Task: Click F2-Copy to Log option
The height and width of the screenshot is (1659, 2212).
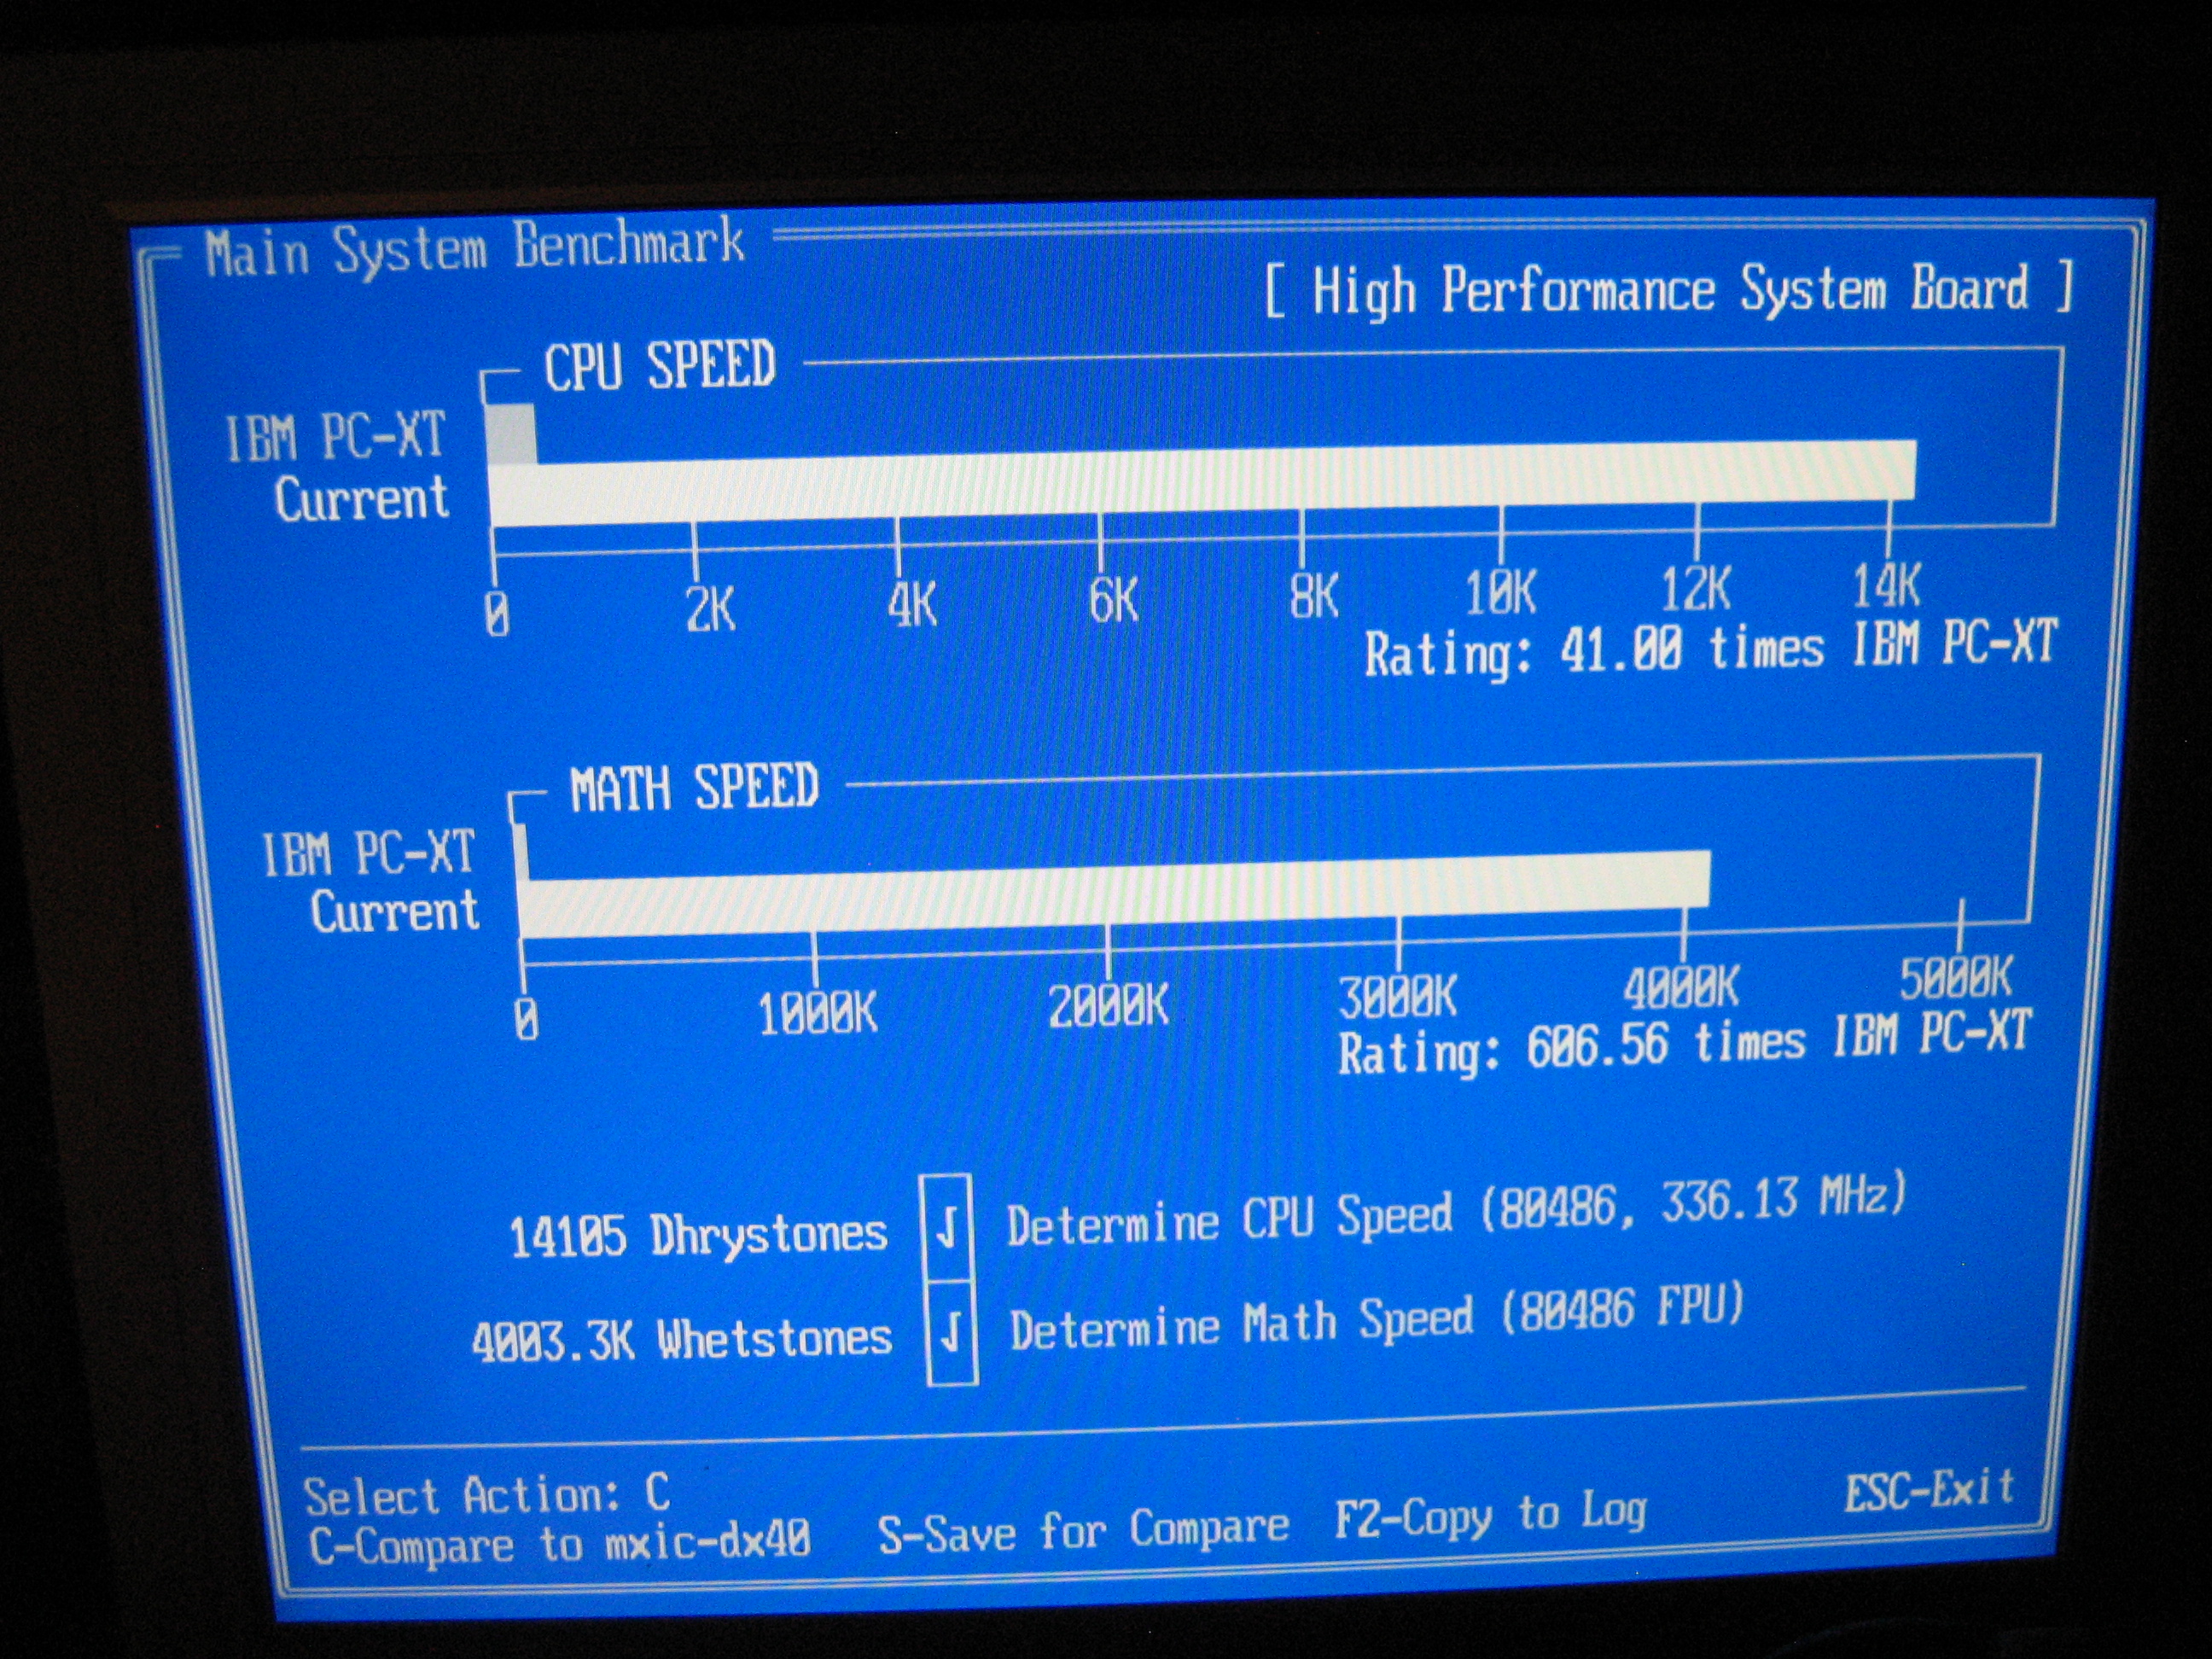Action: pos(1490,1516)
